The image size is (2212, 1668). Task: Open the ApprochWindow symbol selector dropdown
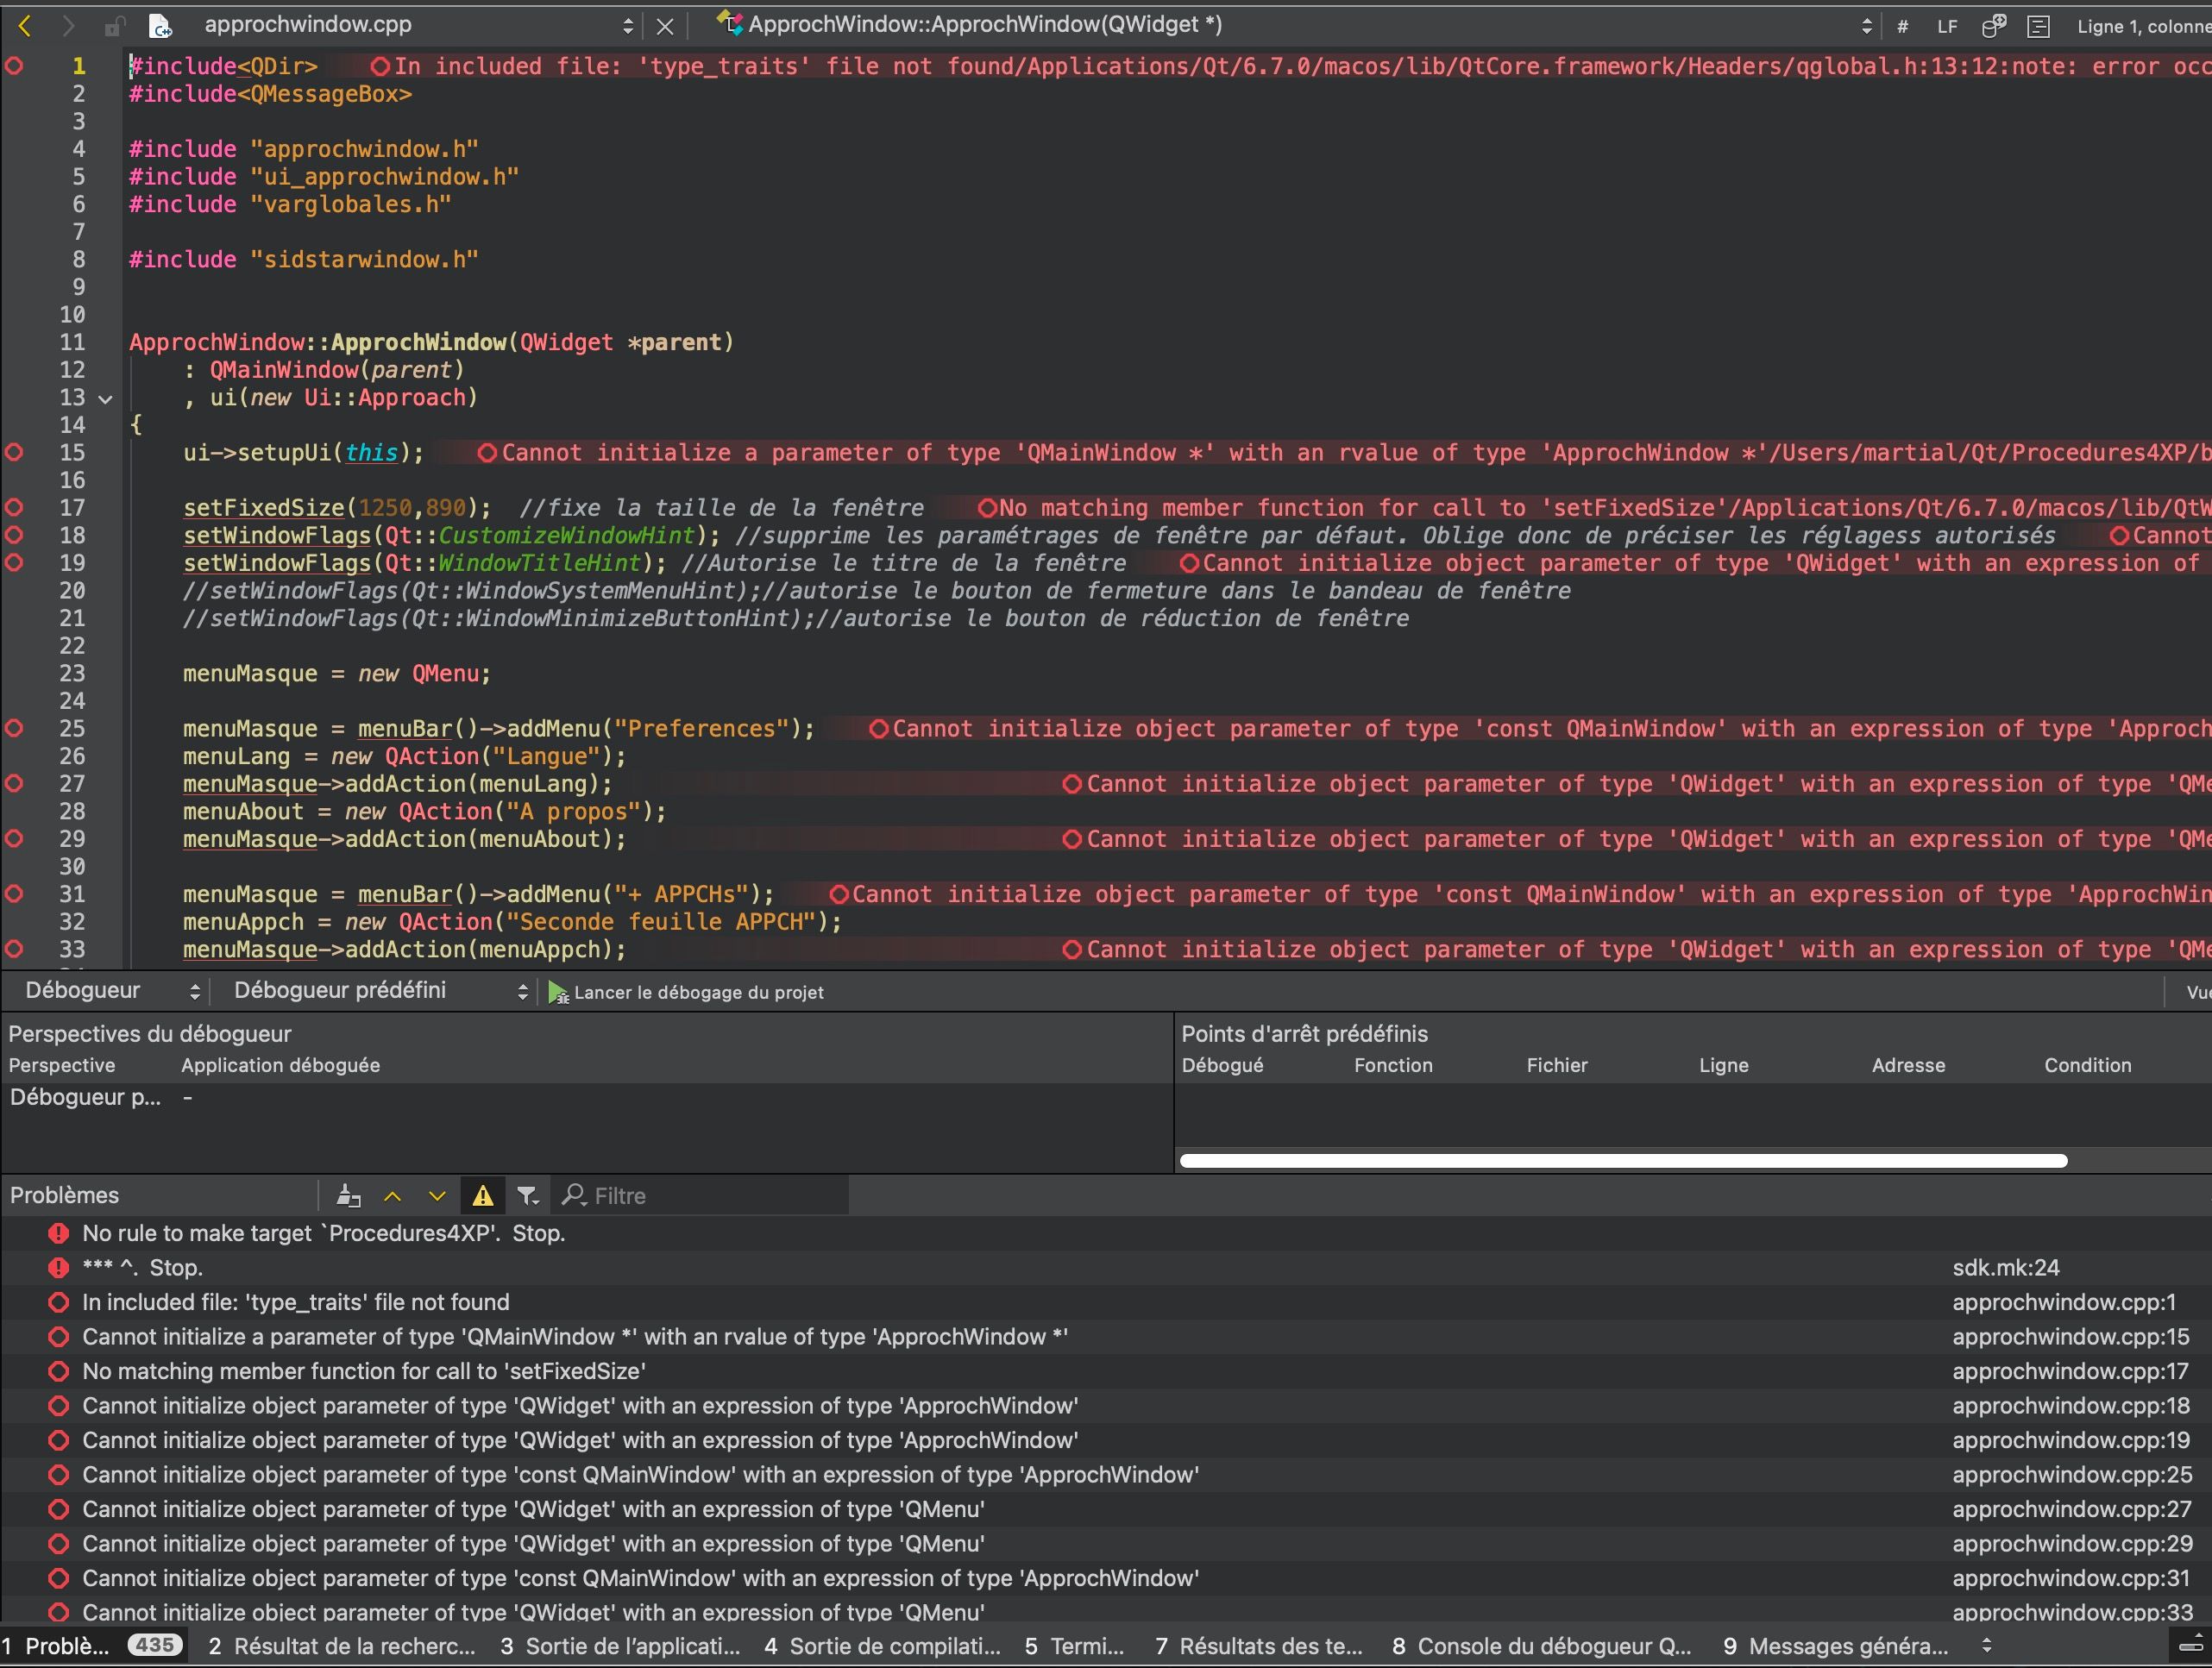click(x=1294, y=26)
